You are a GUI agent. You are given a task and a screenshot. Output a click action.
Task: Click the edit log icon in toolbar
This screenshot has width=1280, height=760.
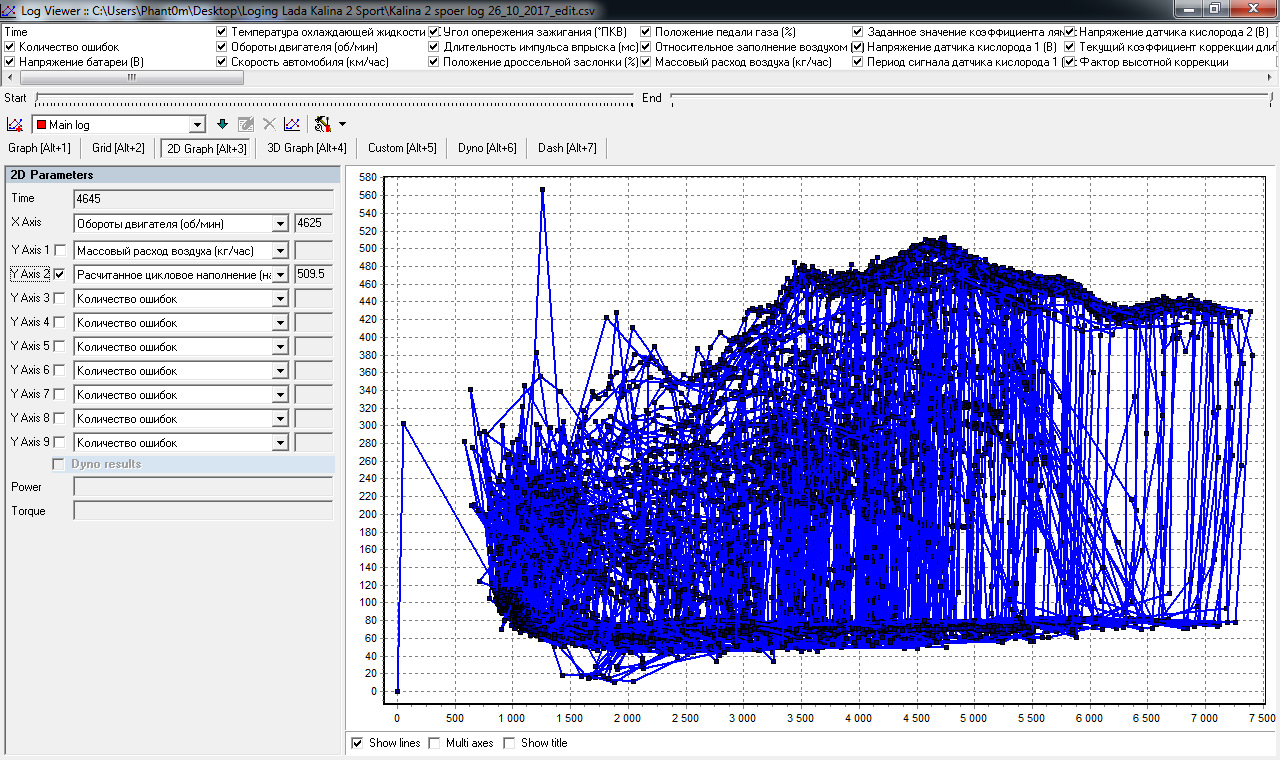(246, 124)
